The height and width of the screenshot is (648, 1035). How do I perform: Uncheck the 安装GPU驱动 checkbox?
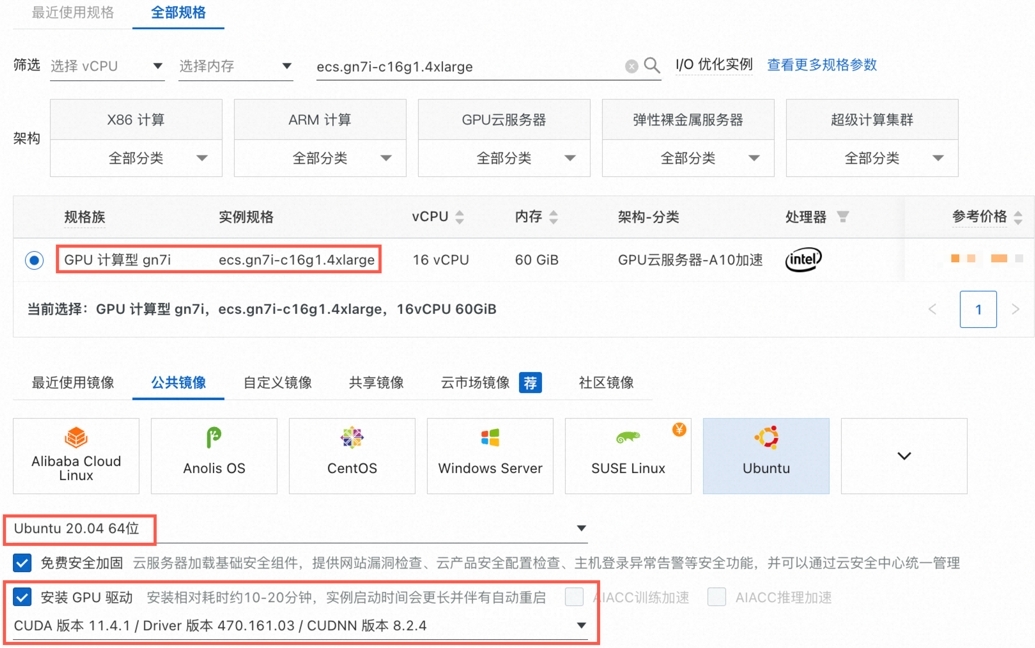click(22, 597)
